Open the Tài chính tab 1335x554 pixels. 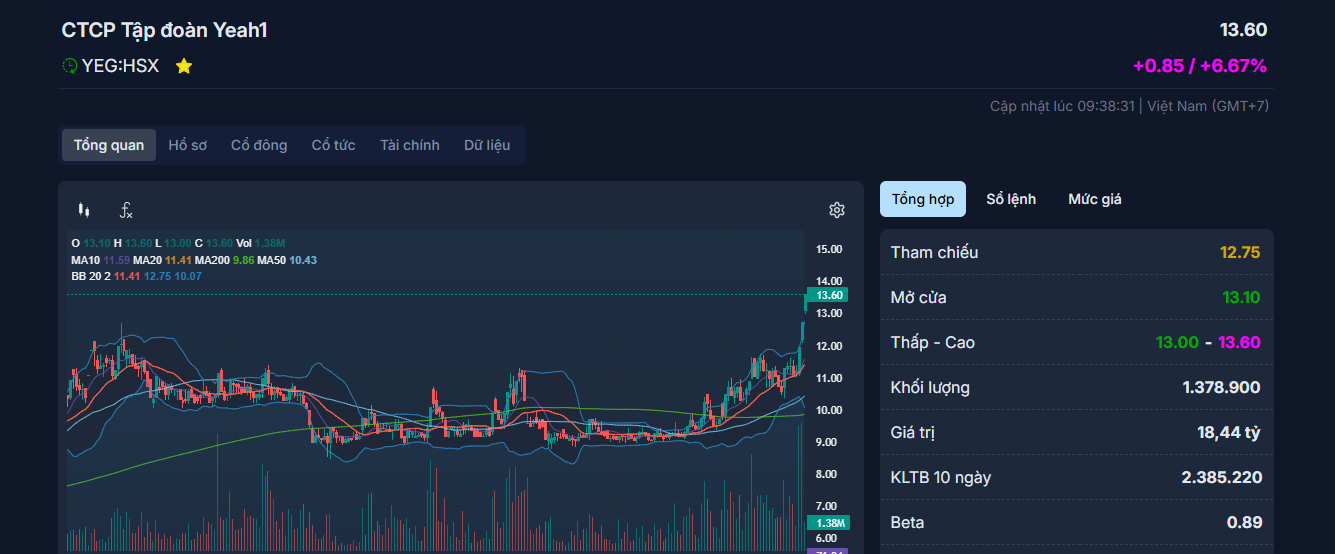point(410,145)
